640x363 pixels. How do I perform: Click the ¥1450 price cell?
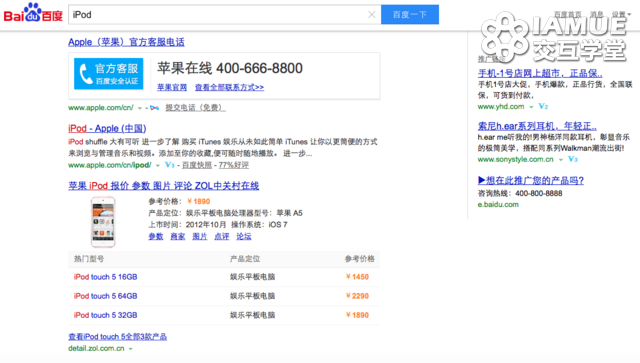357,277
